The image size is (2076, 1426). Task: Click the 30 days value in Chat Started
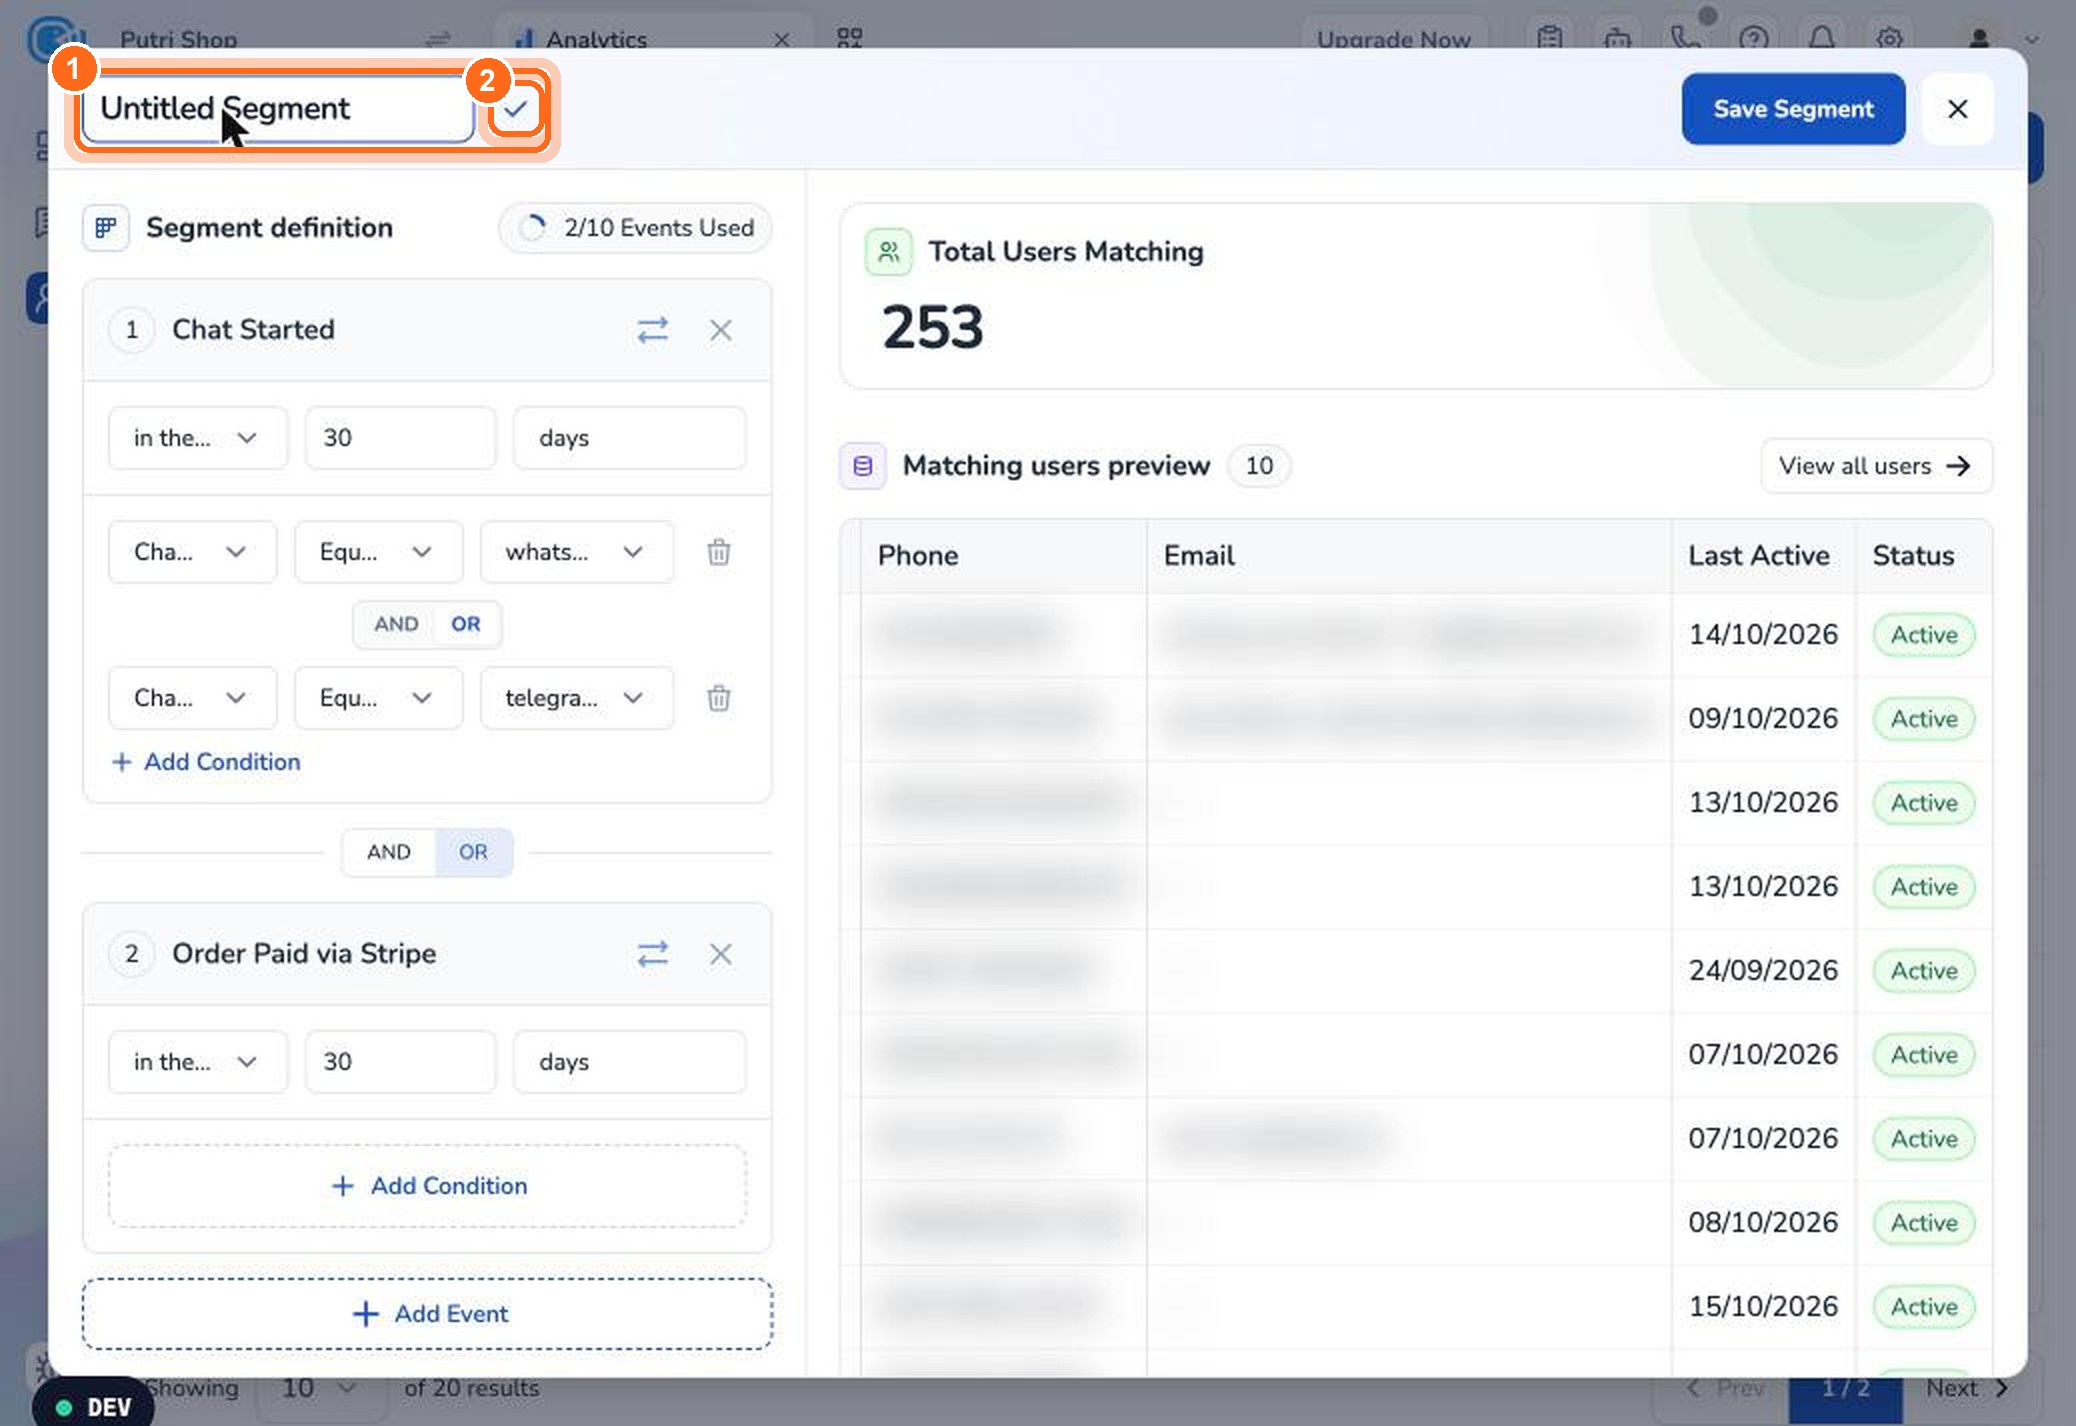coord(400,438)
